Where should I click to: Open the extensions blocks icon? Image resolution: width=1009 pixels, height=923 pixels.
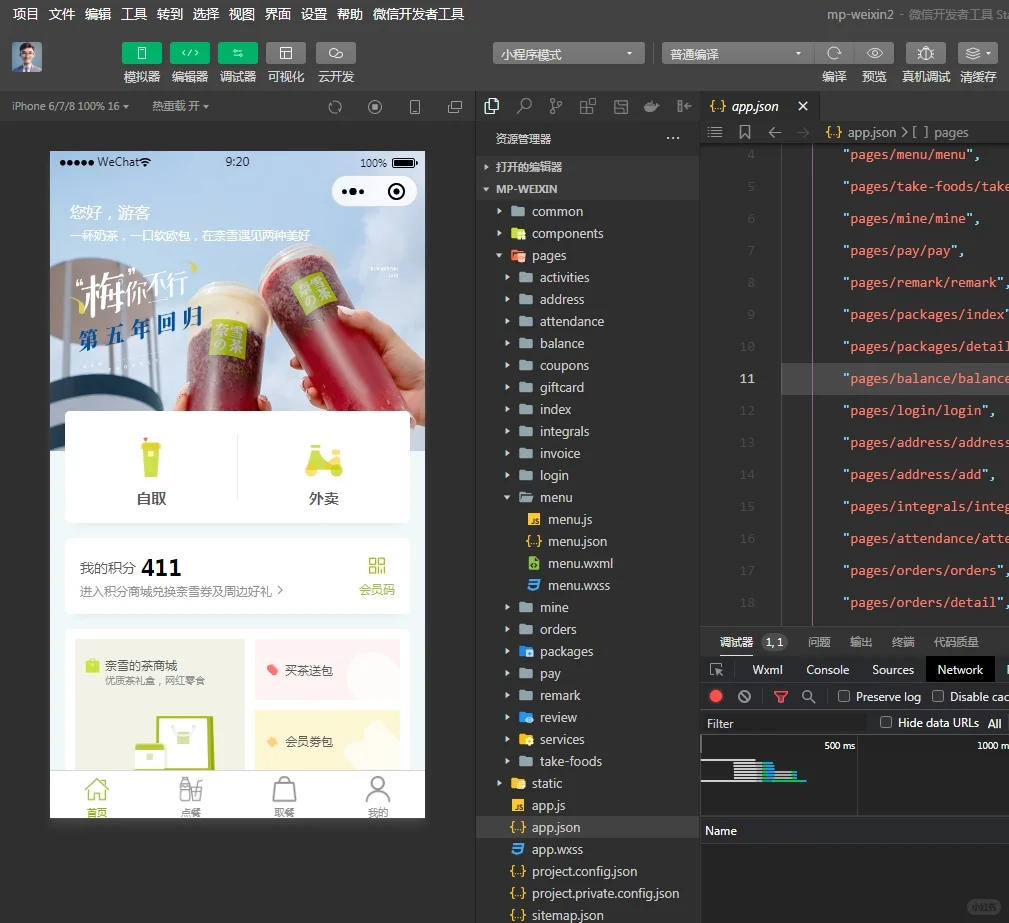(588, 106)
